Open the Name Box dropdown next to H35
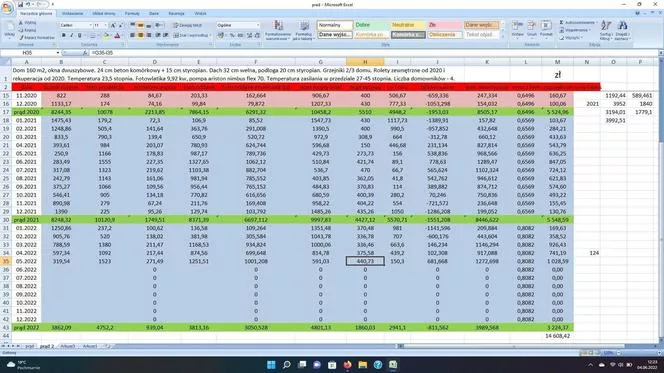This screenshot has height=373, width=664. click(58, 53)
